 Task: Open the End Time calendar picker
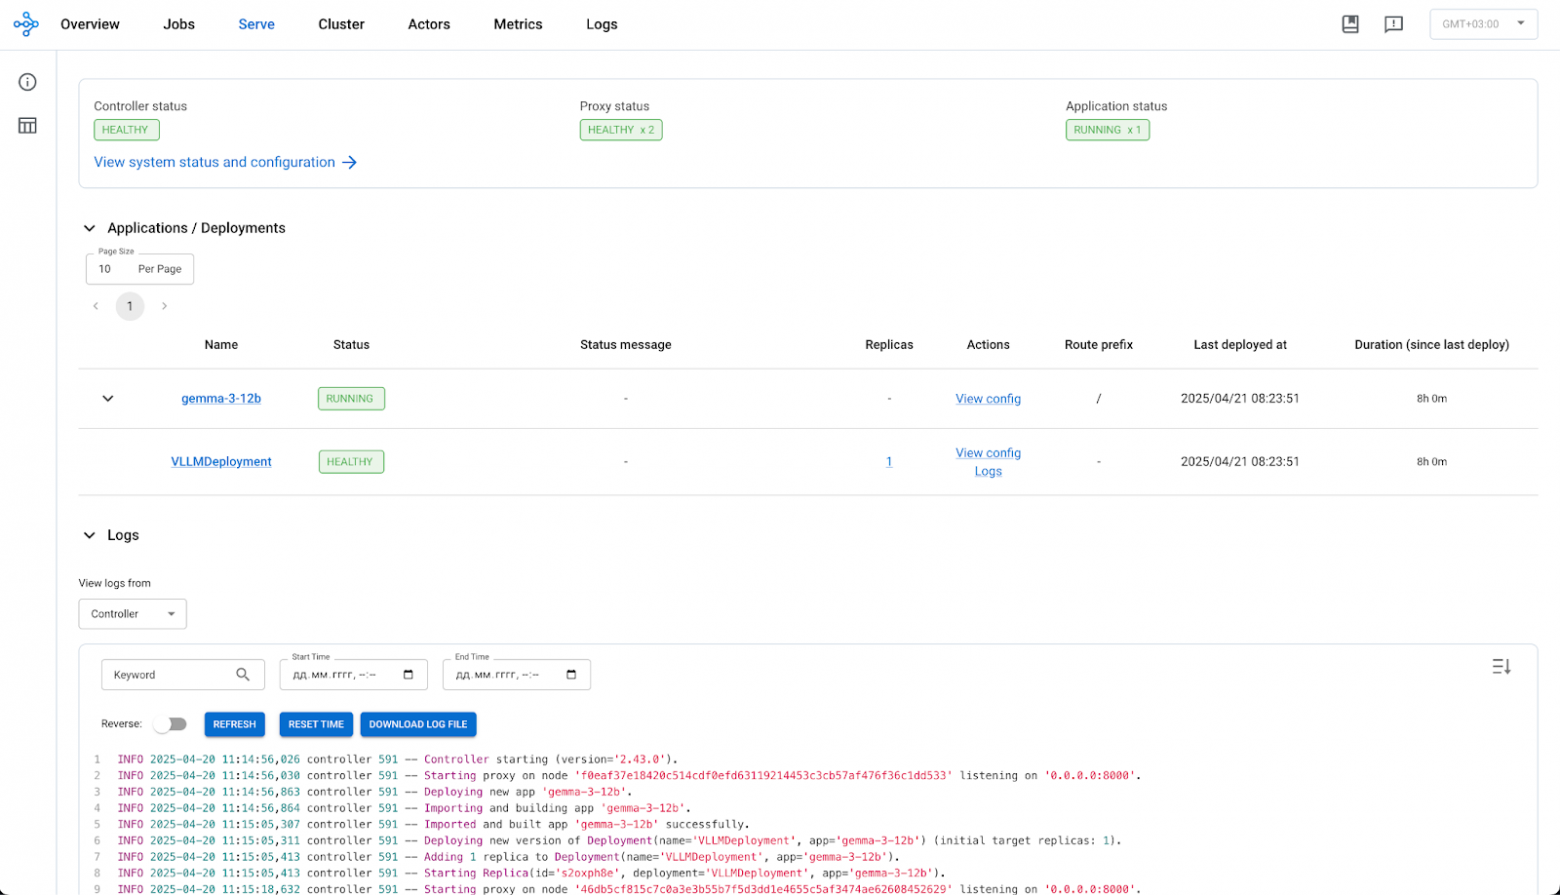[x=571, y=675]
